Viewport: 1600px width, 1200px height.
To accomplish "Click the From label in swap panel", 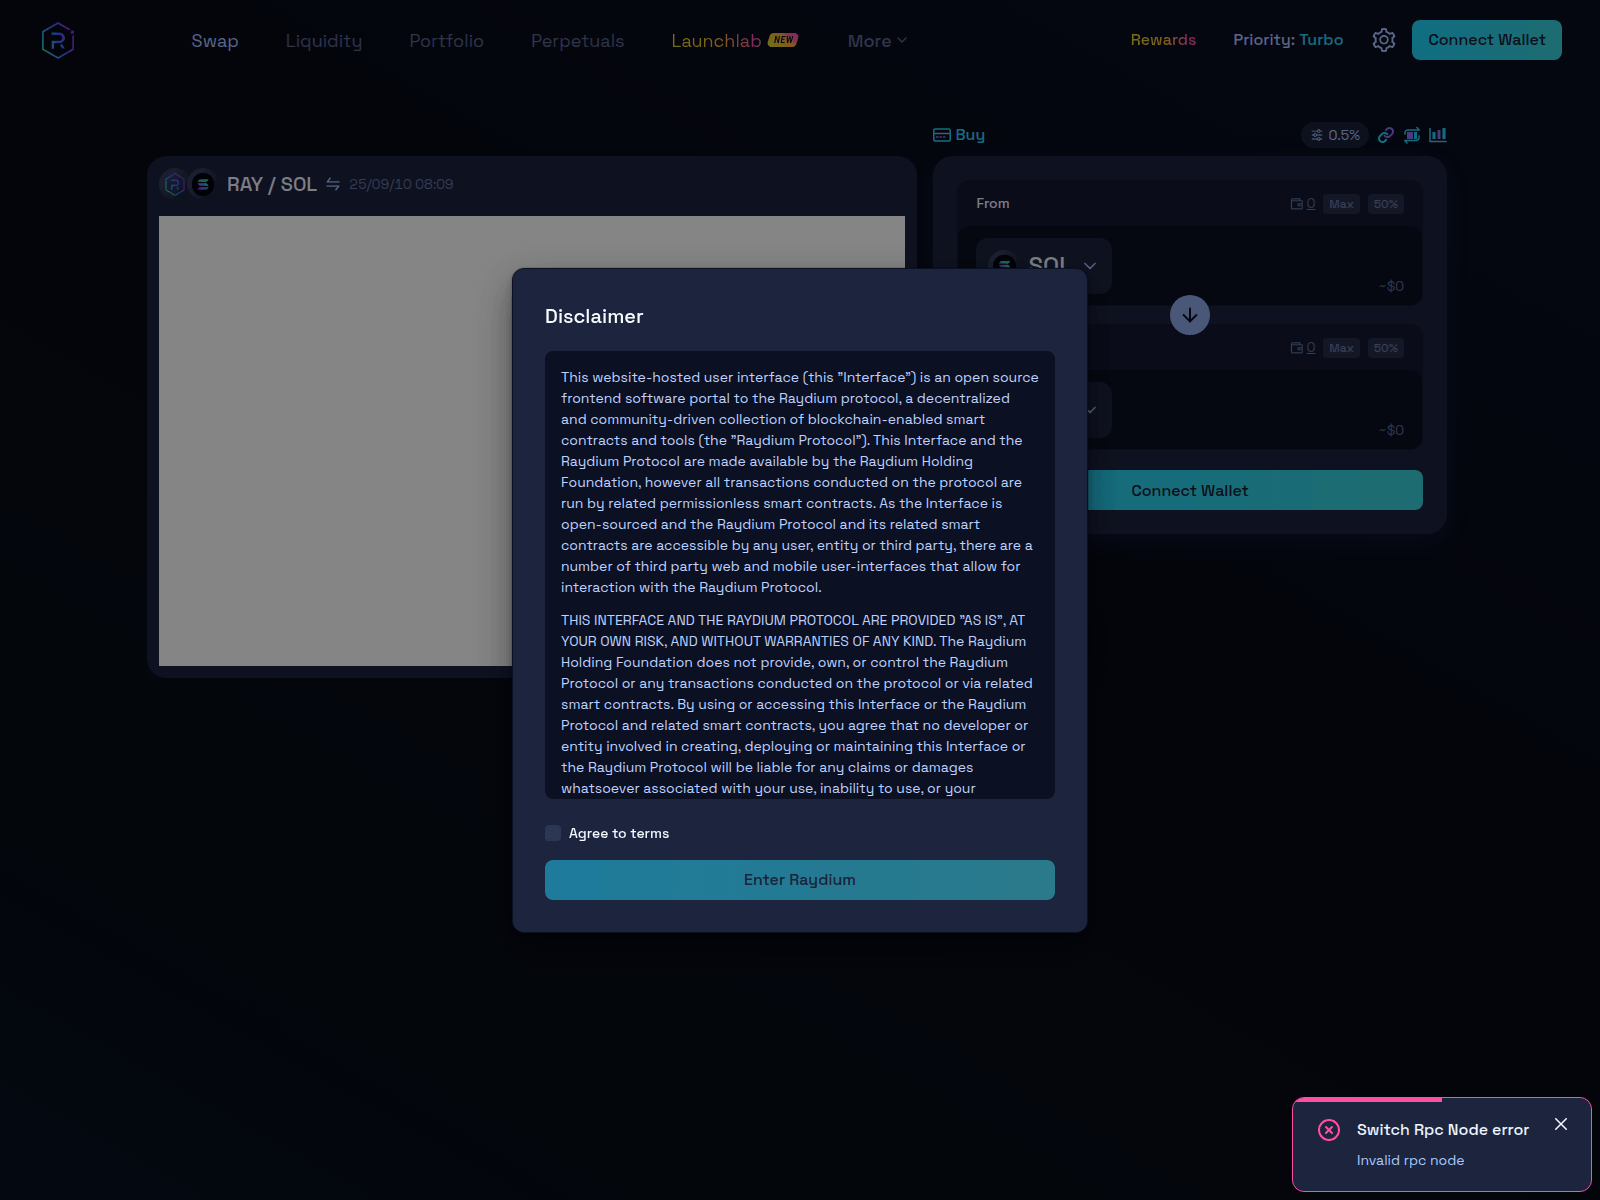I will pyautogui.click(x=993, y=203).
